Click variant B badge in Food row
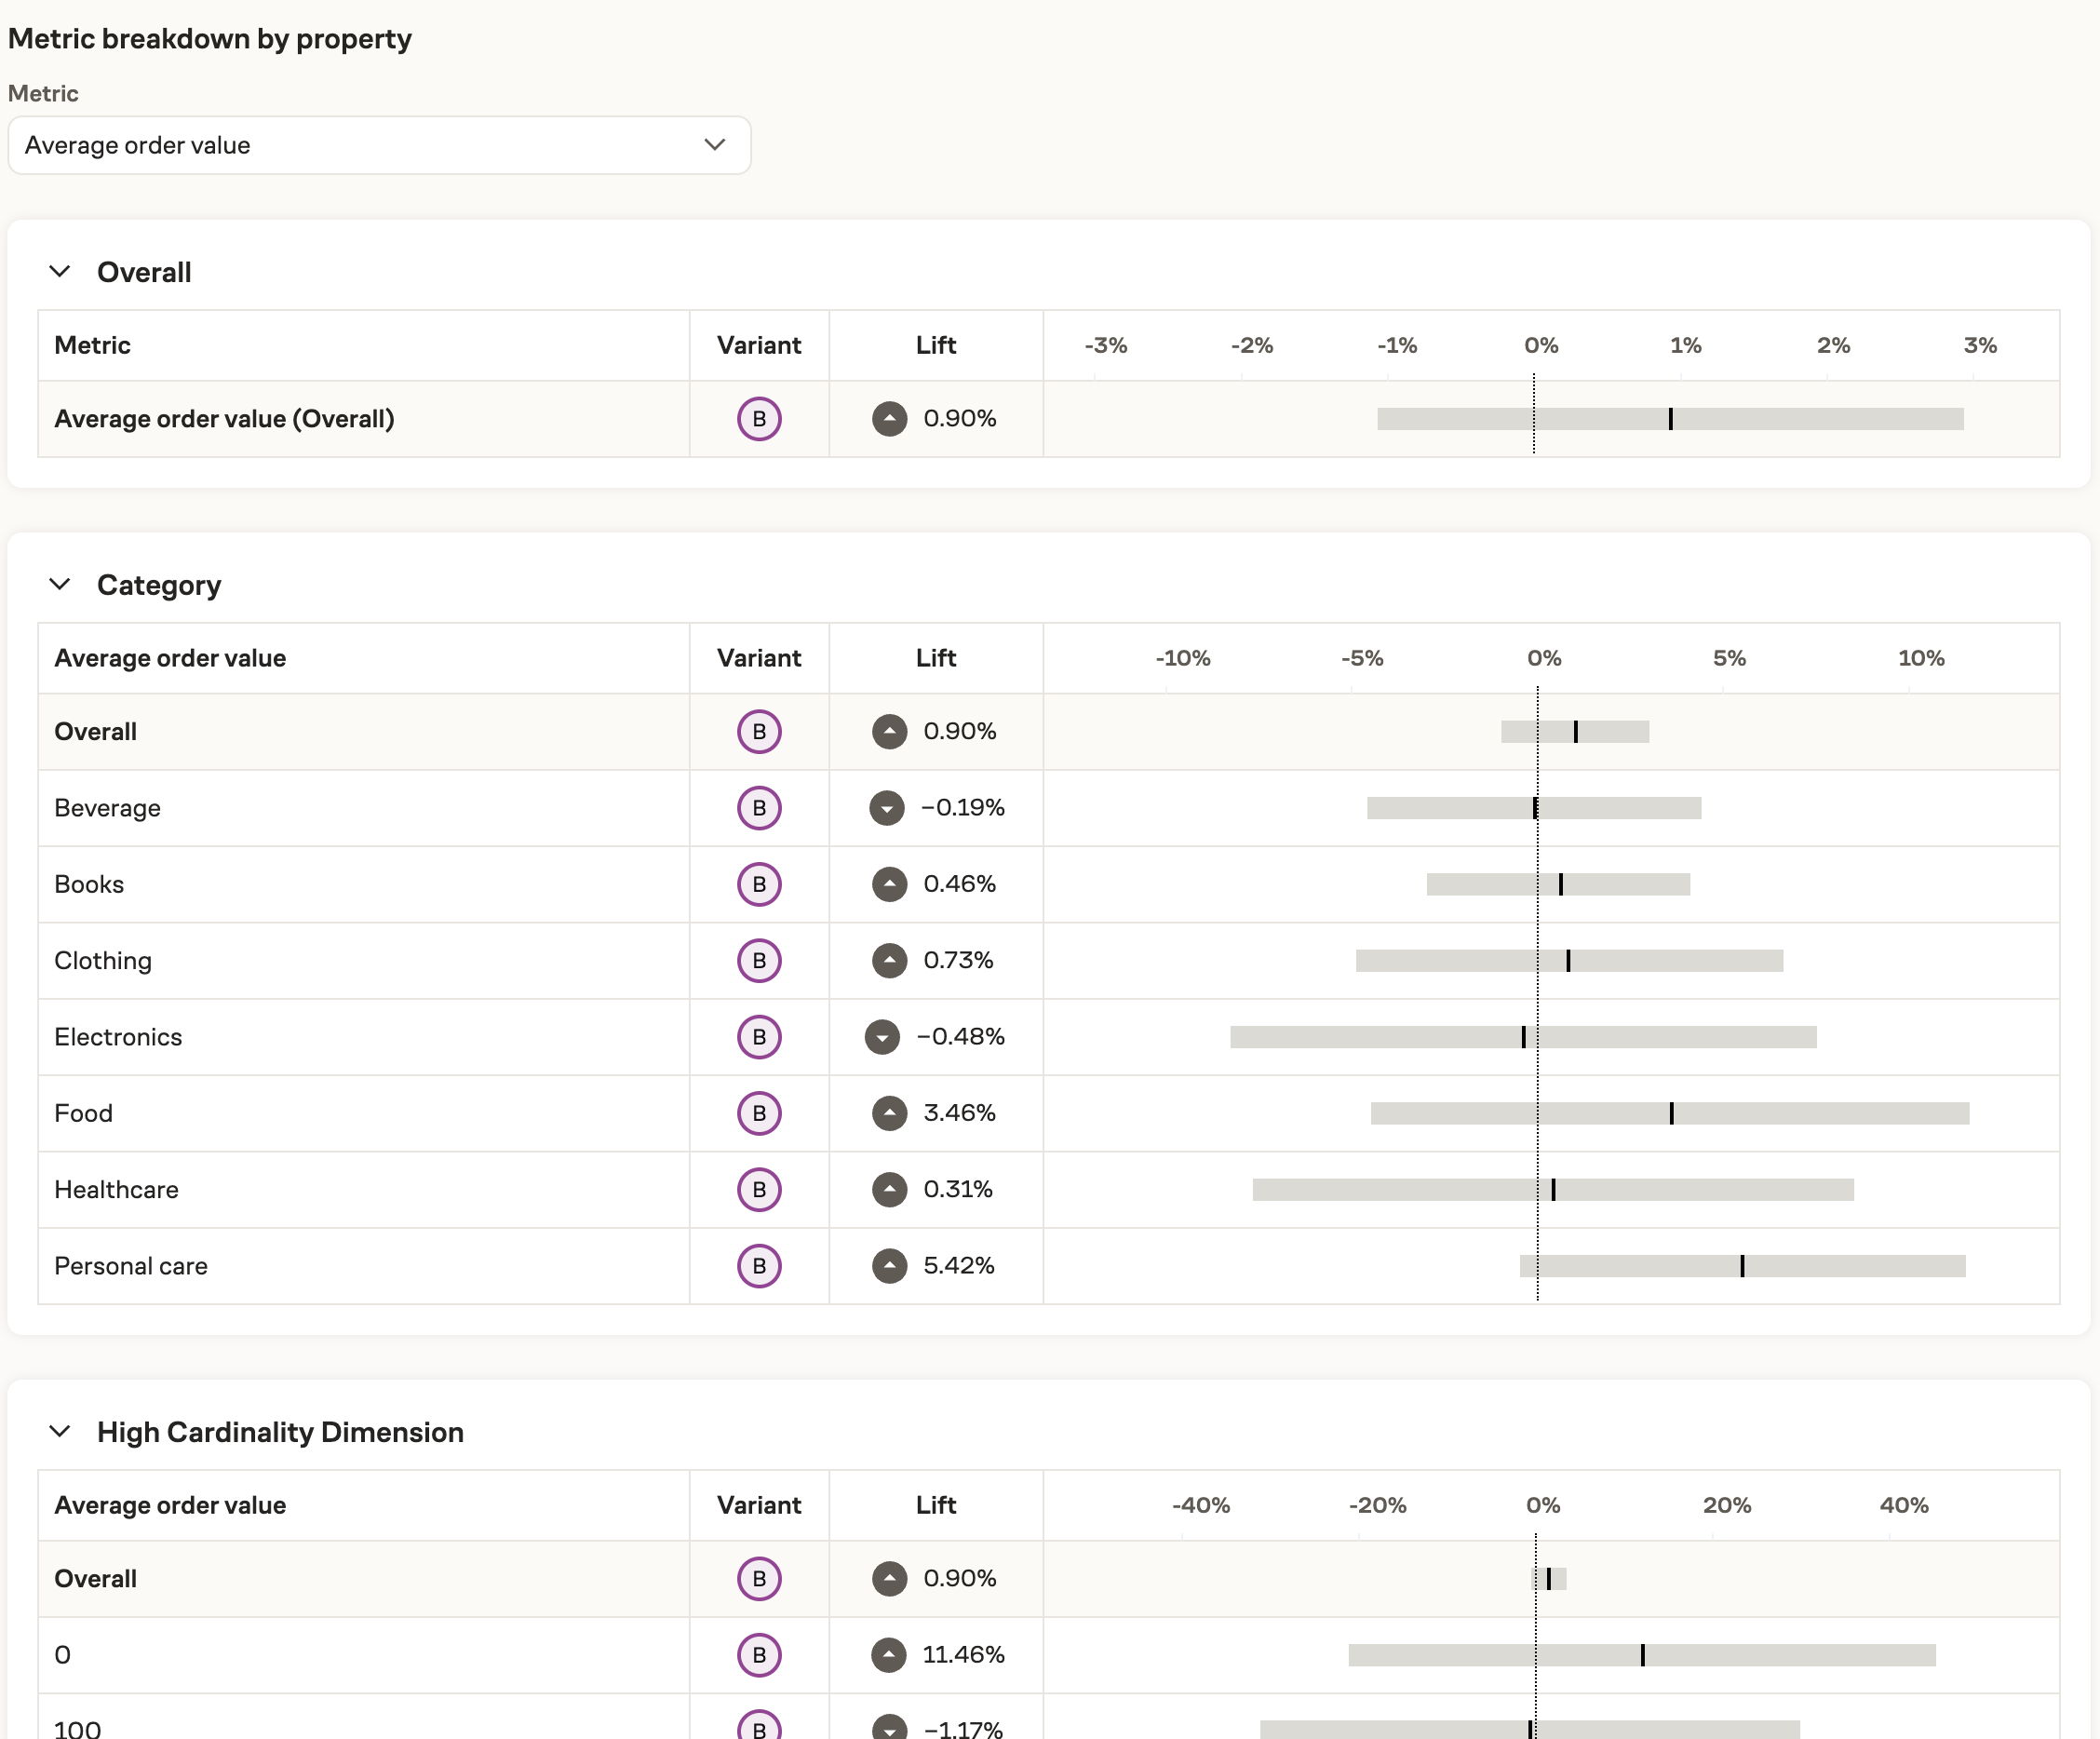Image resolution: width=2100 pixels, height=1739 pixels. 759,1113
